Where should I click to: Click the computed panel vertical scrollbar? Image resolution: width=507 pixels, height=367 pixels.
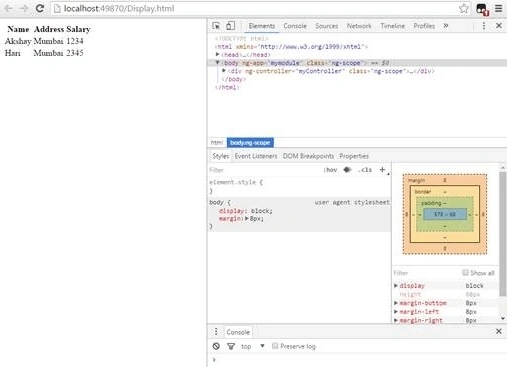tap(503, 233)
